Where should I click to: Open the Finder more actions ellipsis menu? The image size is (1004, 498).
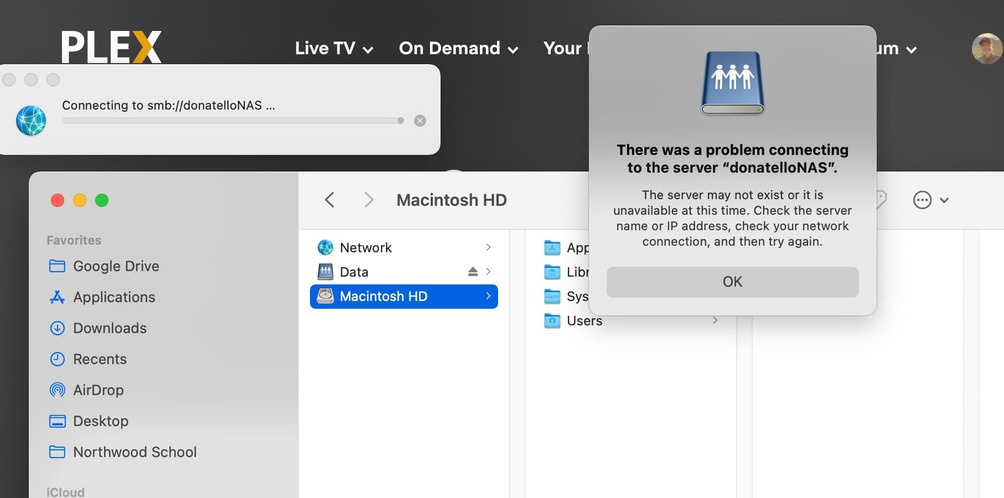(930, 200)
